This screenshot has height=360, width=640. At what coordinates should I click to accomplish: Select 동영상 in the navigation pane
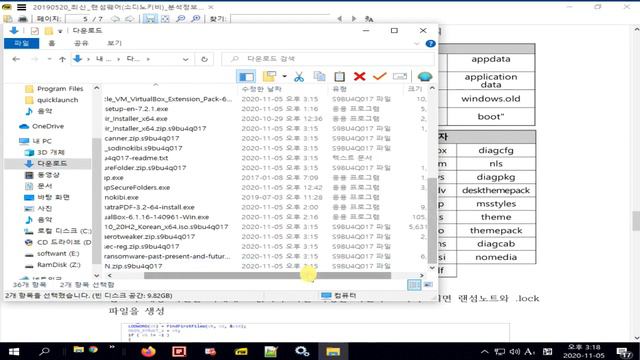tap(48, 175)
